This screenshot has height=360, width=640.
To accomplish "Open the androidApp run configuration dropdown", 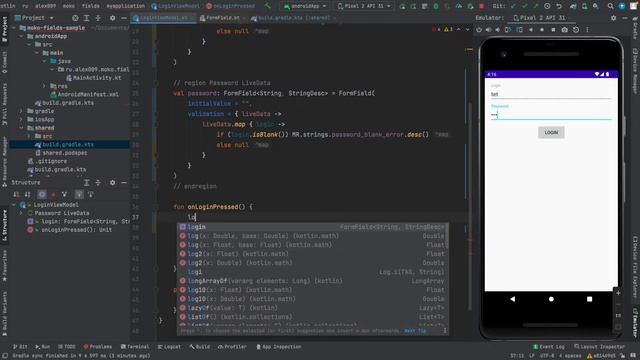I will (305, 6).
